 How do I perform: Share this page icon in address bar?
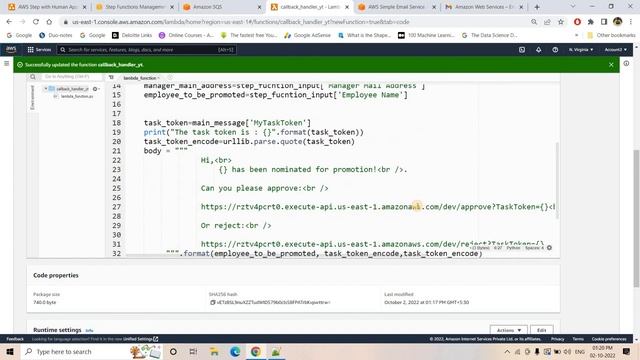(x=547, y=22)
